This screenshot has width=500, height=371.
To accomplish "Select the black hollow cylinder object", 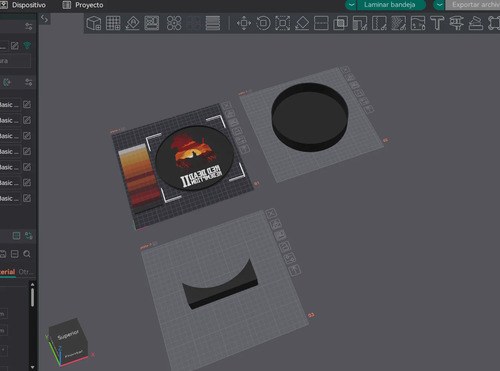I will tap(310, 117).
